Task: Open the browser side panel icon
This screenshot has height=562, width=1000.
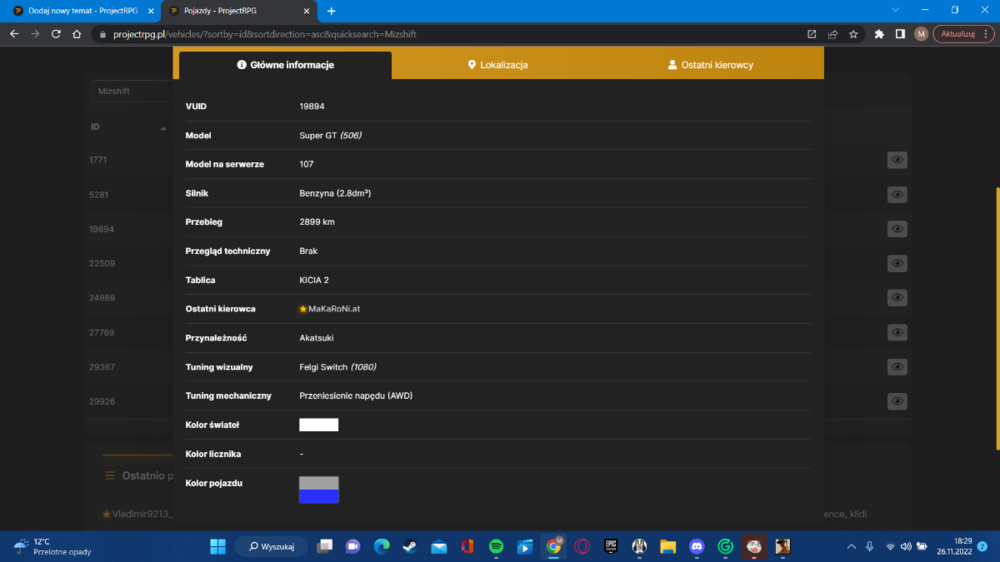Action: 900,34
